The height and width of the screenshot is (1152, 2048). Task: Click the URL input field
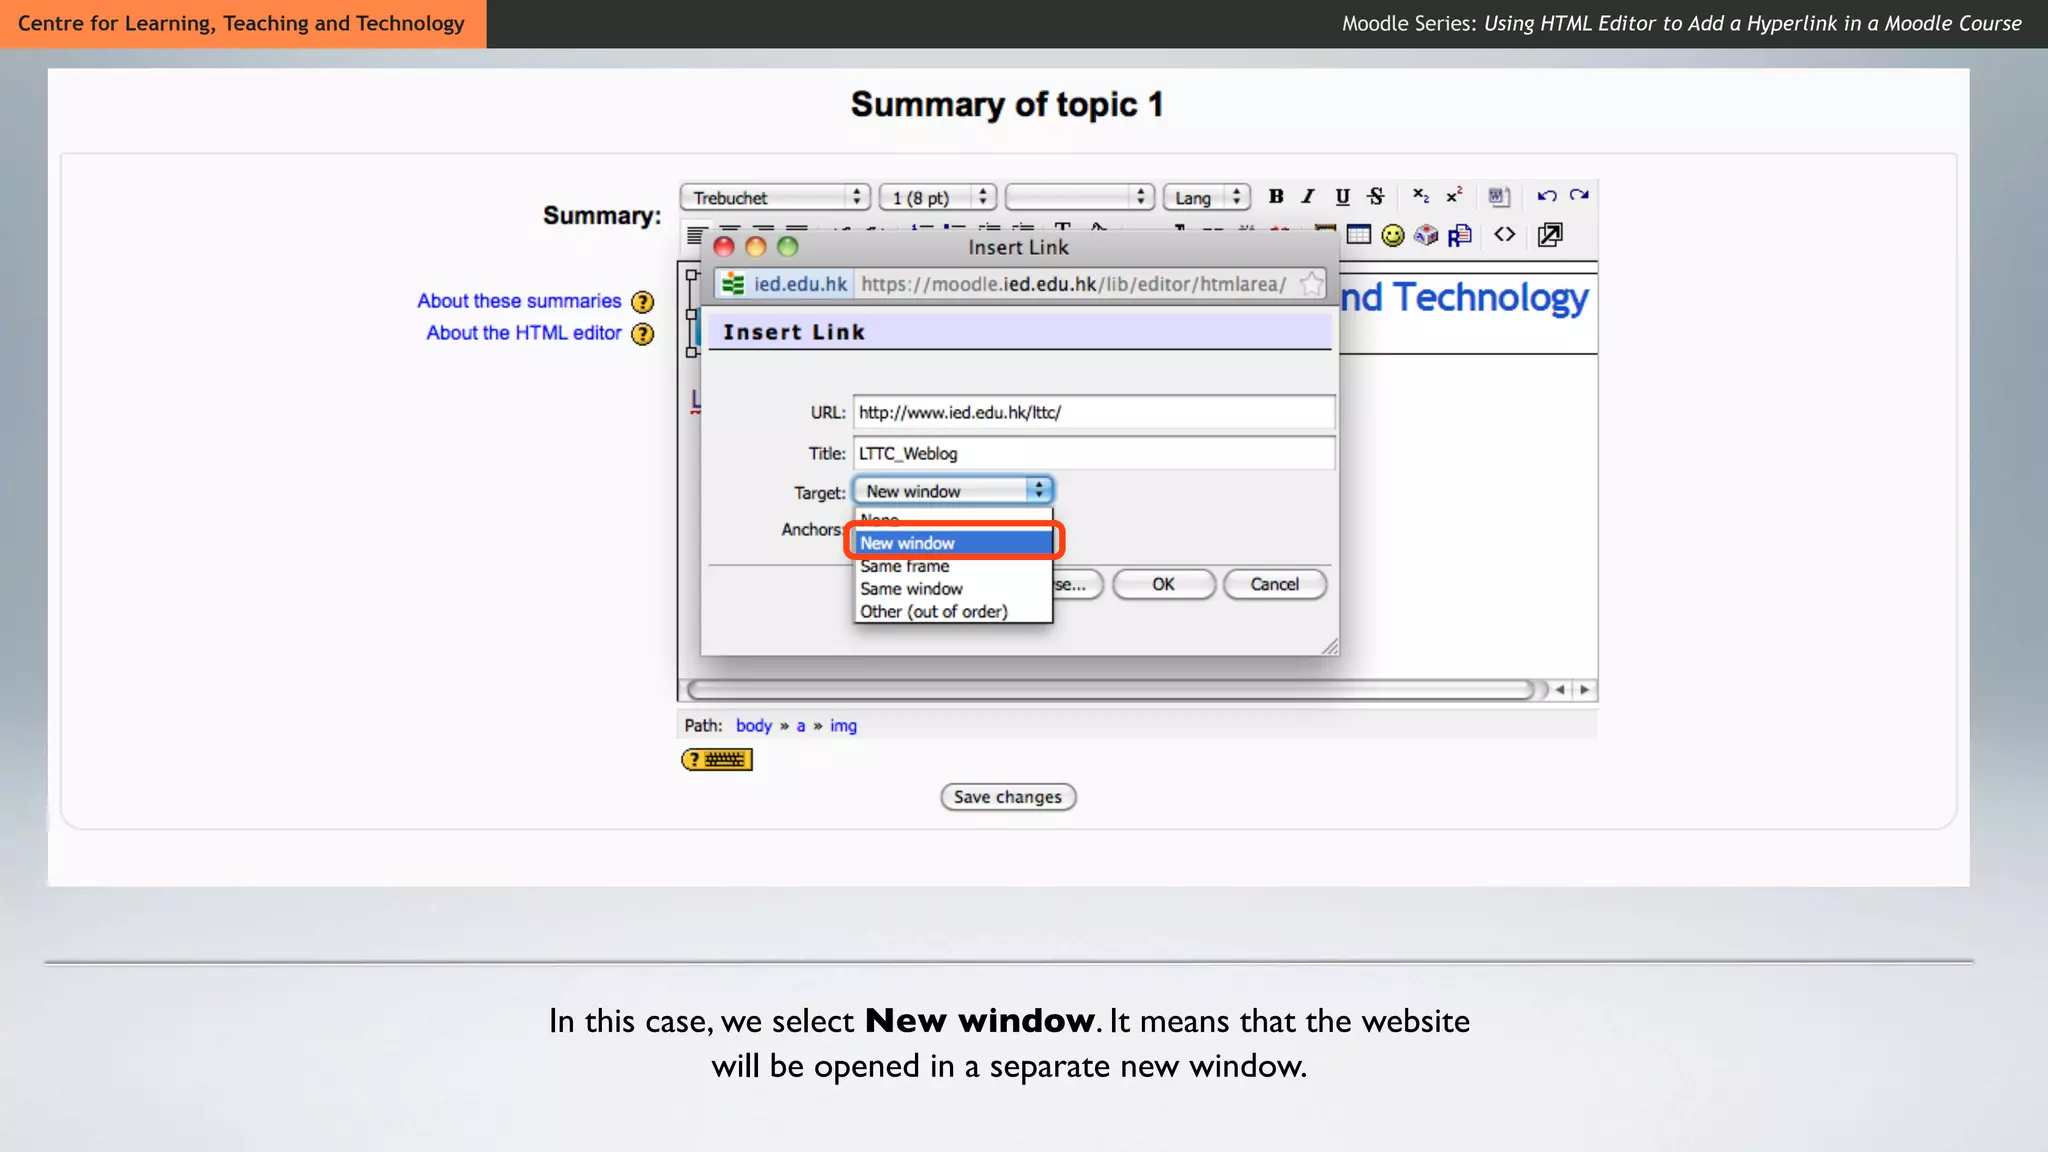coord(1094,412)
